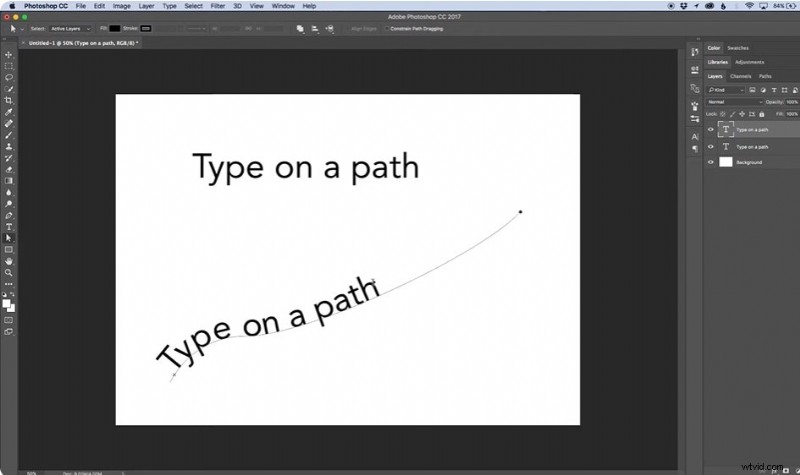Select the Rectangular Marquee tool
The height and width of the screenshot is (475, 800).
pyautogui.click(x=9, y=66)
